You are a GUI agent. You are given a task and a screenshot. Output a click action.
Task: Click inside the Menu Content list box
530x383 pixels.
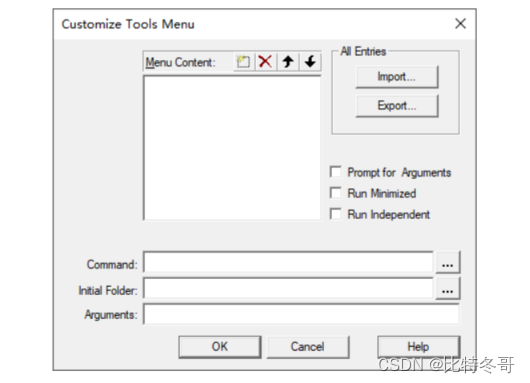click(232, 148)
